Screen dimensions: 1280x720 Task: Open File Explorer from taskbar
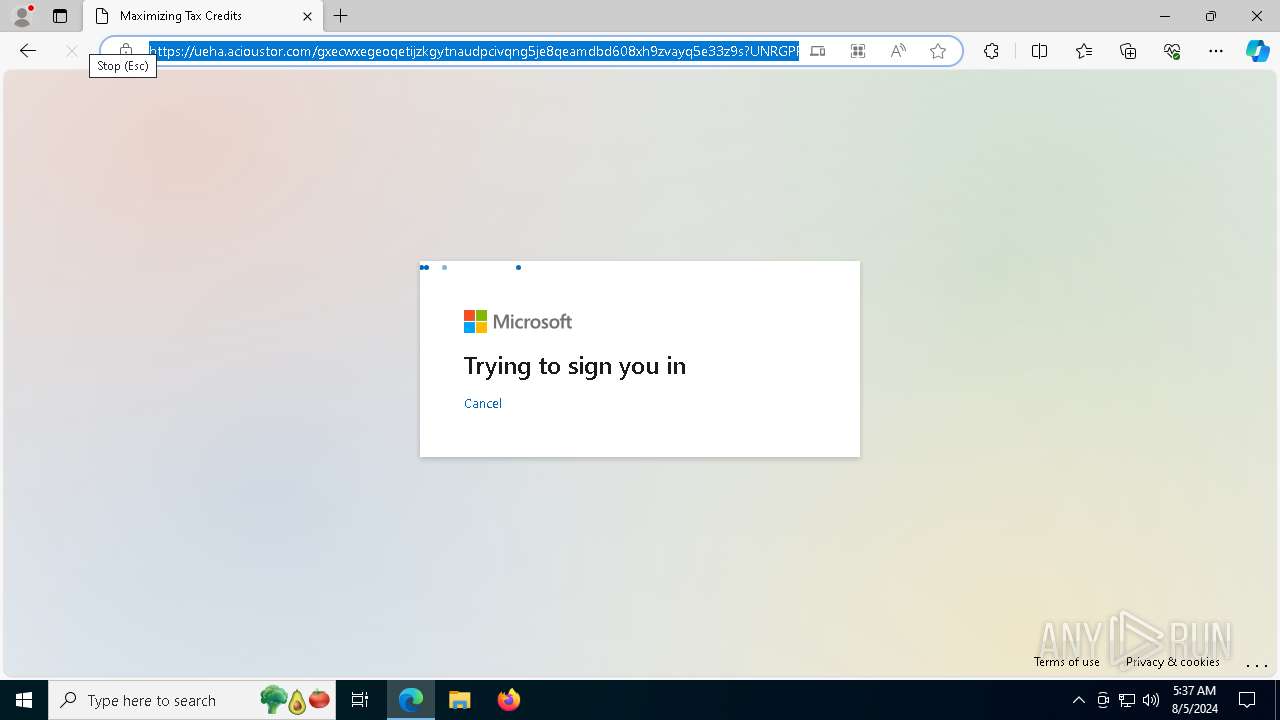(460, 700)
